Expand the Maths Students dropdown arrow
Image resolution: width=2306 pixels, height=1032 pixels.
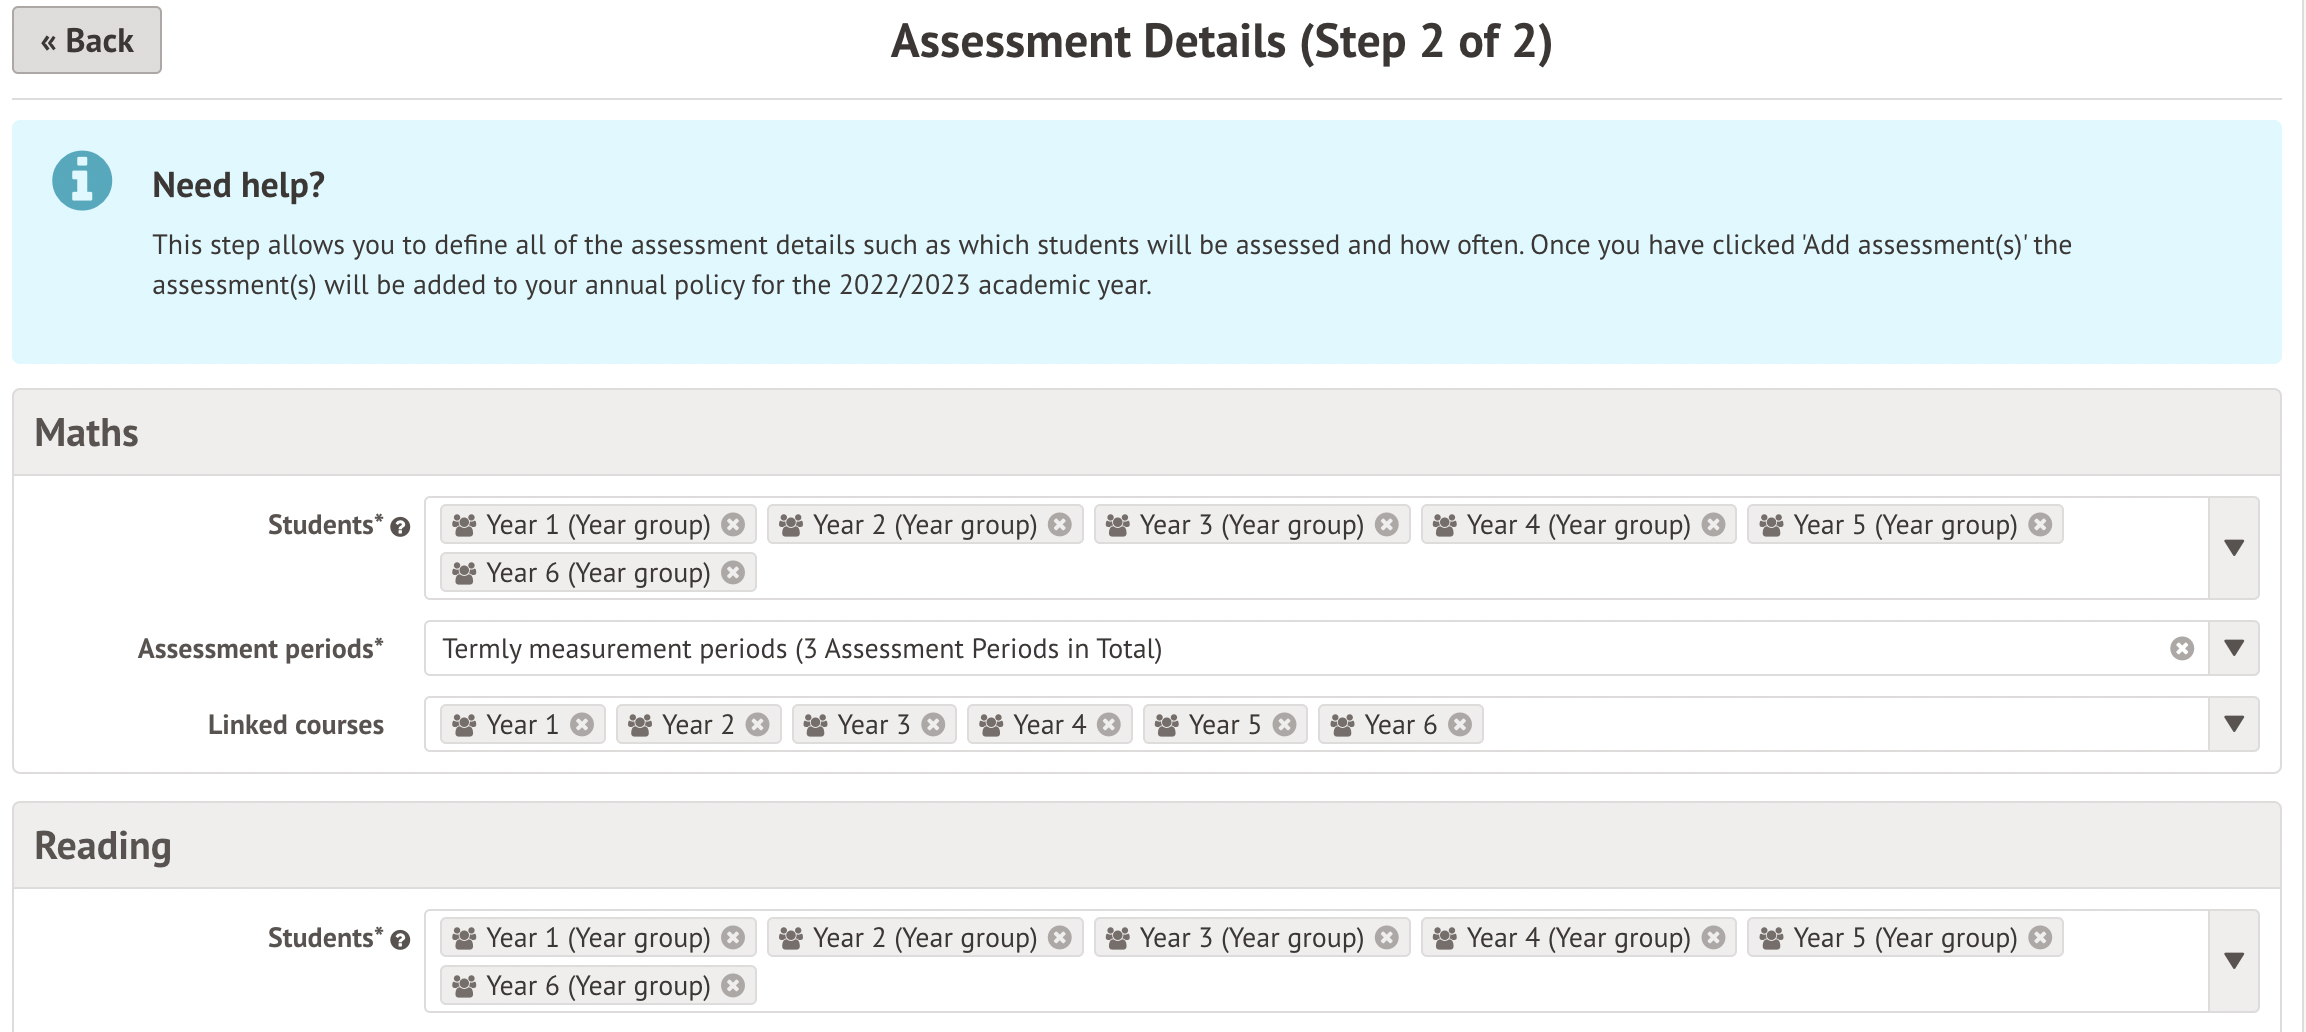click(2234, 548)
